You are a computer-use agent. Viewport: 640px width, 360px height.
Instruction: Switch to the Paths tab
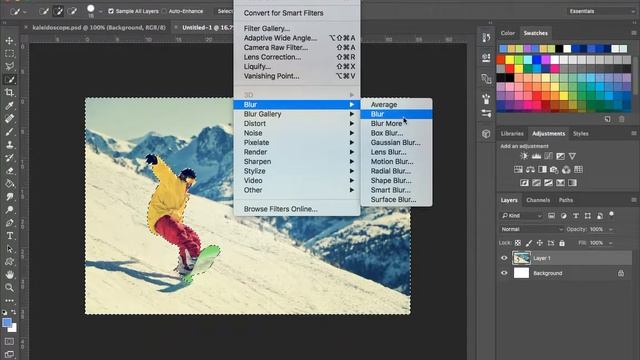566,200
